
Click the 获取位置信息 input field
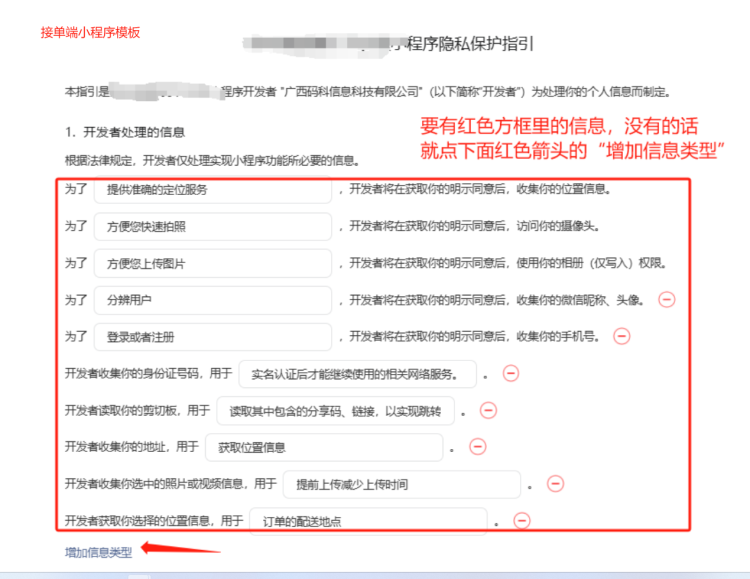[323, 447]
